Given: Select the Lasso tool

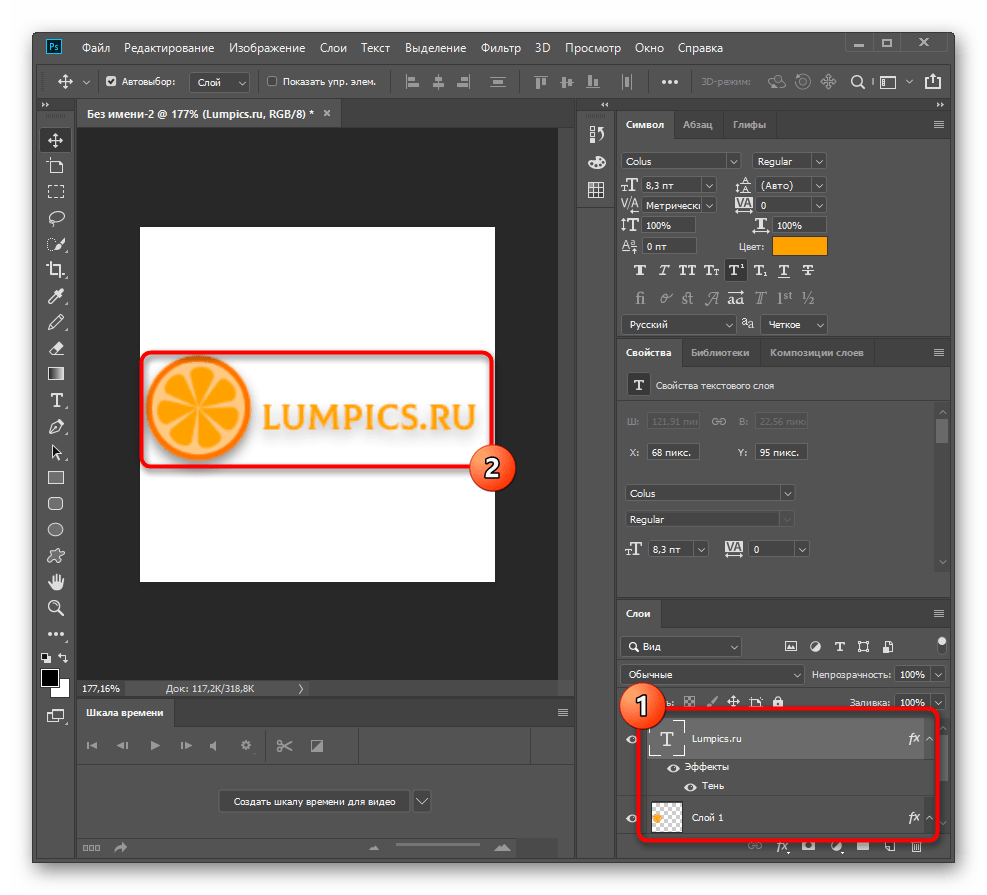Looking at the screenshot, I should click(x=55, y=218).
